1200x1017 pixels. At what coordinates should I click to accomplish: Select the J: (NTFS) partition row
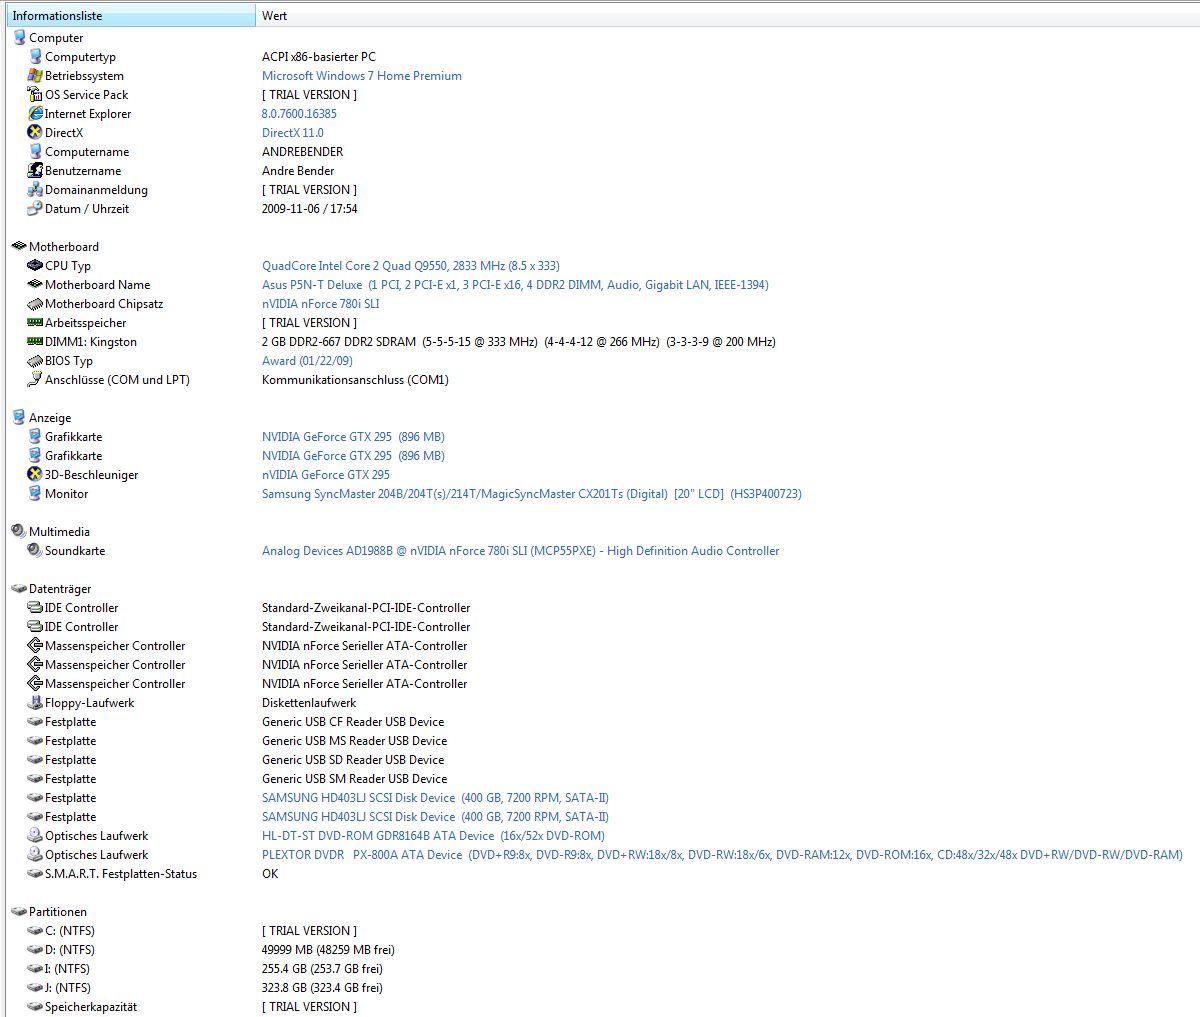pos(68,988)
